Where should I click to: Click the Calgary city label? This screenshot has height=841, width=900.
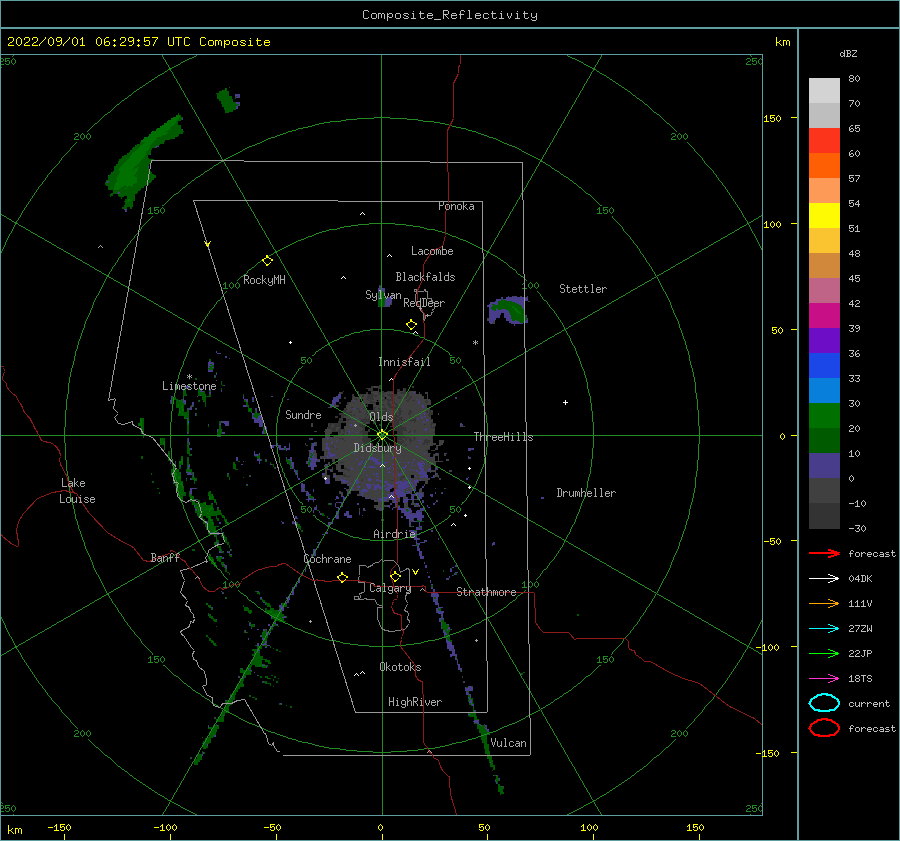pyautogui.click(x=390, y=588)
